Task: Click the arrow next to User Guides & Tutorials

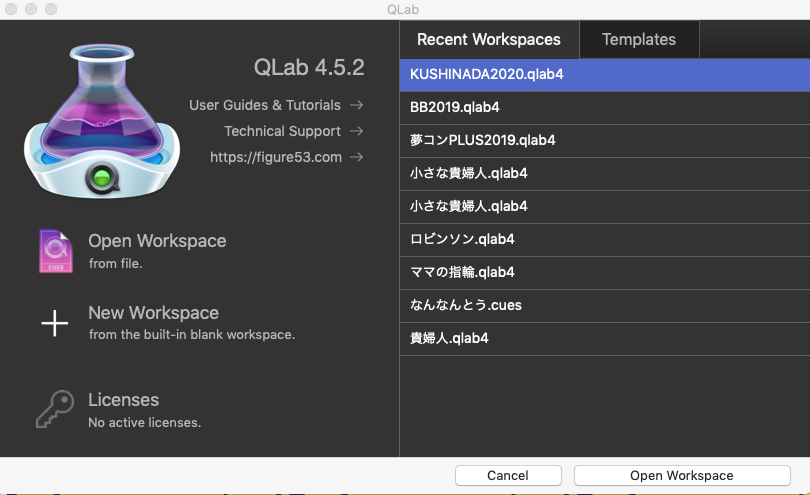Action: pos(356,105)
